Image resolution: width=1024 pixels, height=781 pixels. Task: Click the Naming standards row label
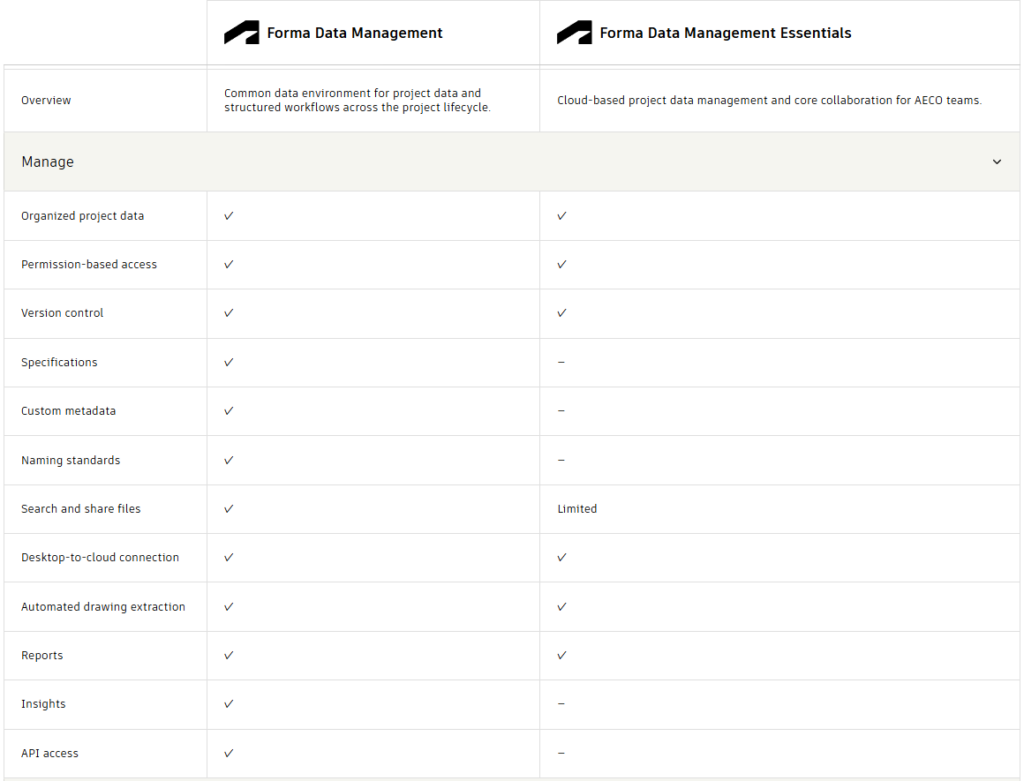pyautogui.click(x=71, y=460)
